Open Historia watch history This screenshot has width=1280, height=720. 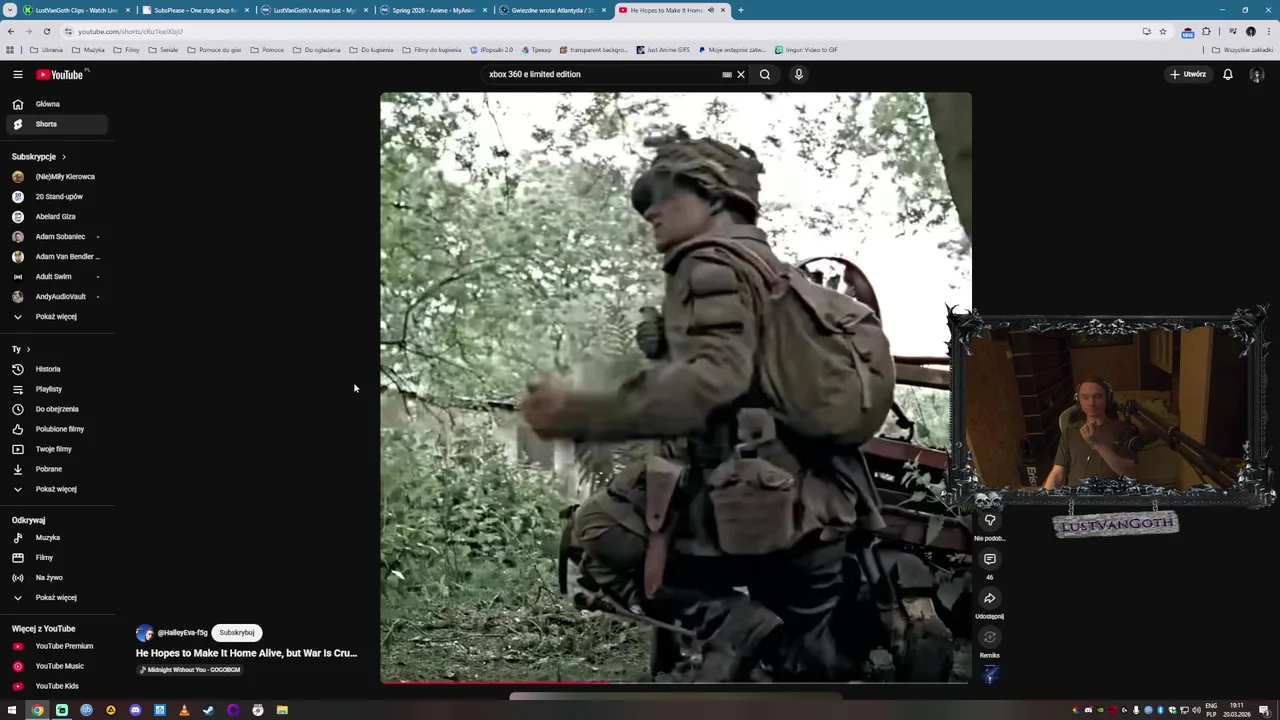(x=55, y=369)
